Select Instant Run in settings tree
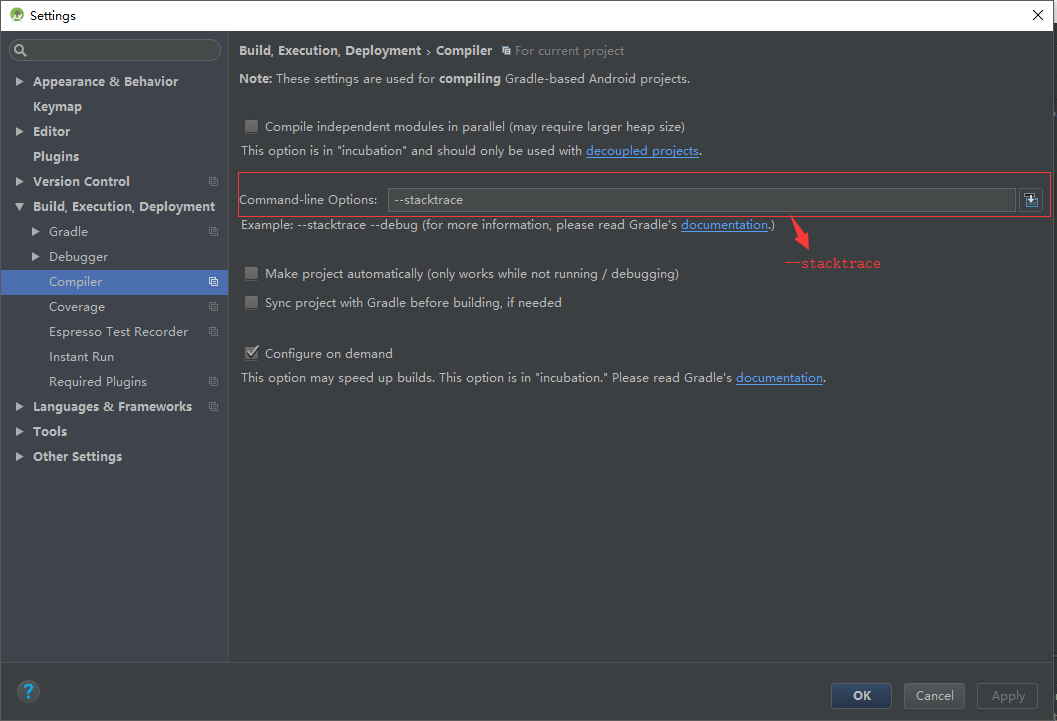 (81, 357)
